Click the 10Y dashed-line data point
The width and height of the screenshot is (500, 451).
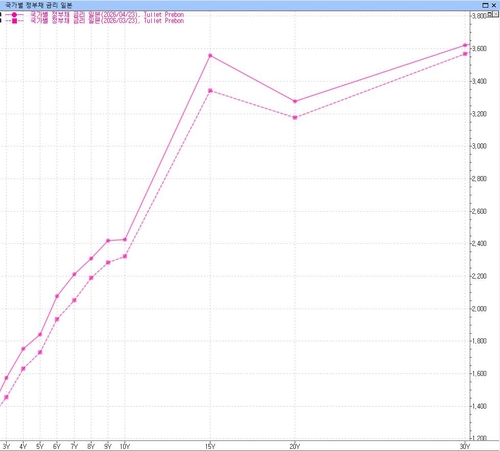(x=125, y=256)
